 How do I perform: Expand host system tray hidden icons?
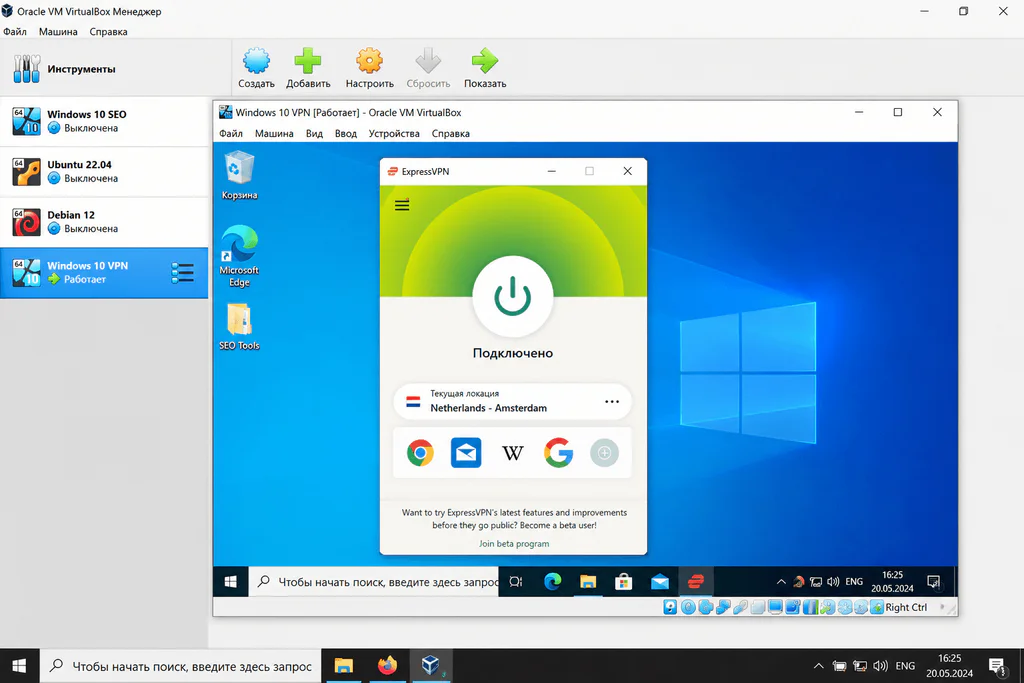coord(818,666)
